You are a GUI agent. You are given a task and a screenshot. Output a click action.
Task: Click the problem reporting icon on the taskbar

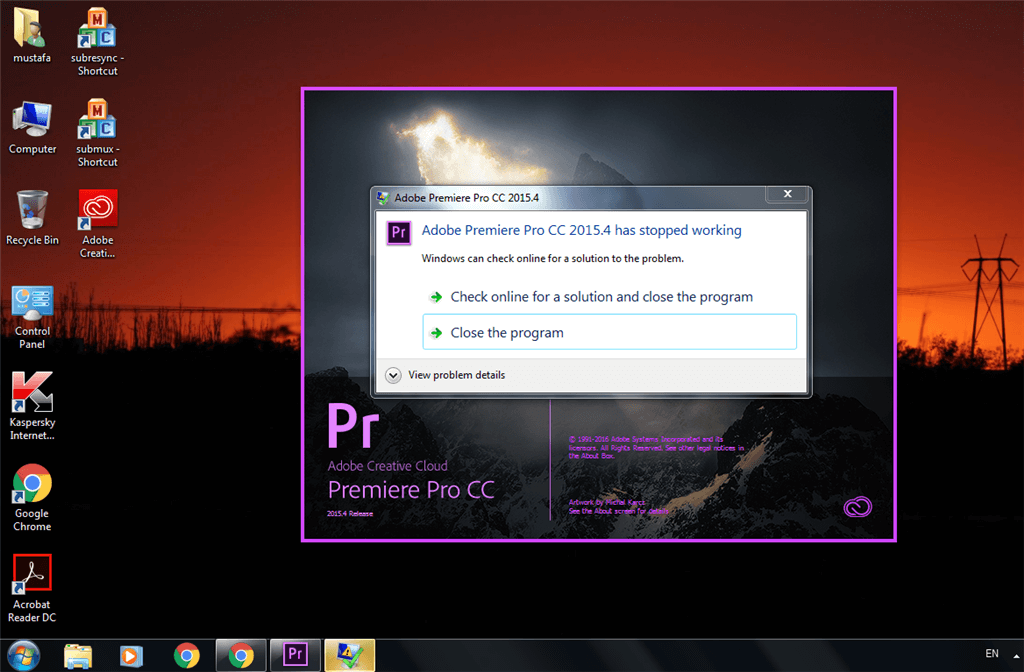click(348, 655)
